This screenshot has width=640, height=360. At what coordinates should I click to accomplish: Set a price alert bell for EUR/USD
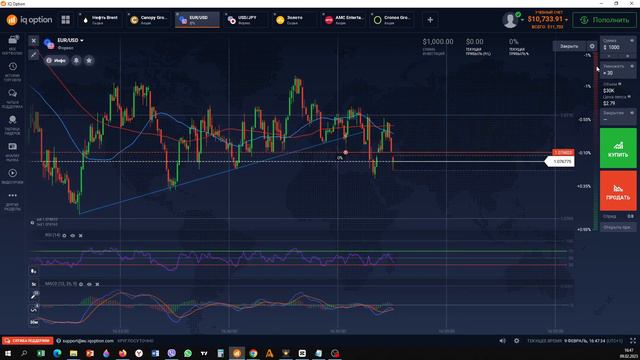point(76,60)
